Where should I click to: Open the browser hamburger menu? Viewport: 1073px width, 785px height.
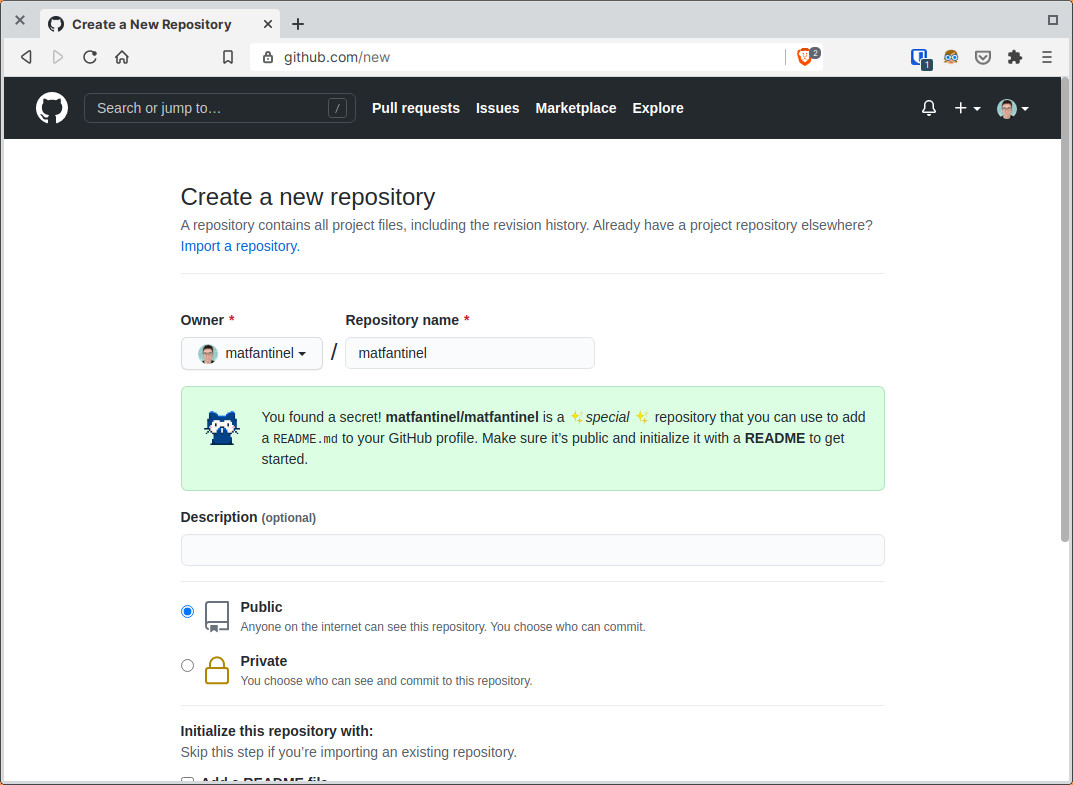(1046, 57)
